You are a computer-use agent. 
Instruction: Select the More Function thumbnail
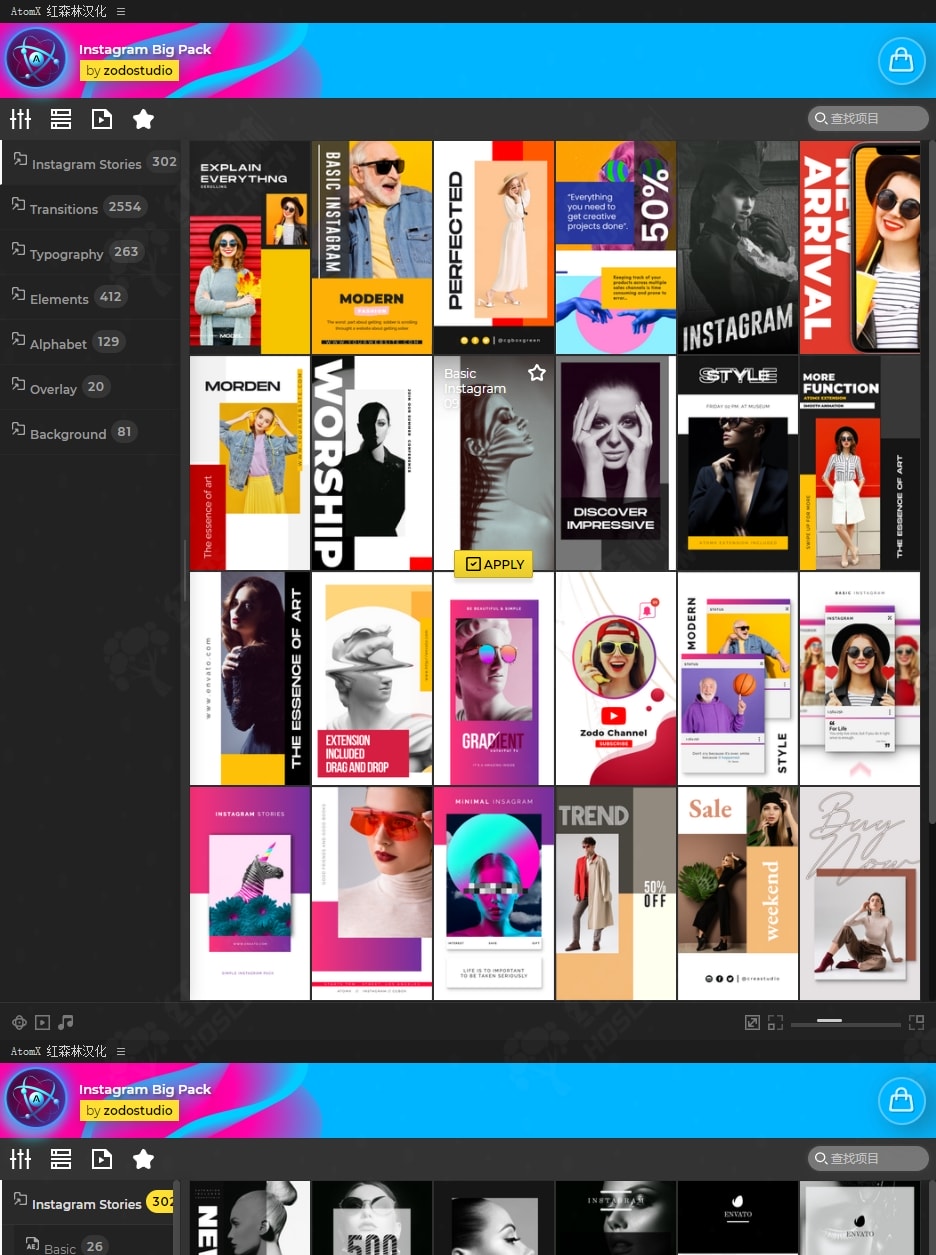tap(860, 463)
